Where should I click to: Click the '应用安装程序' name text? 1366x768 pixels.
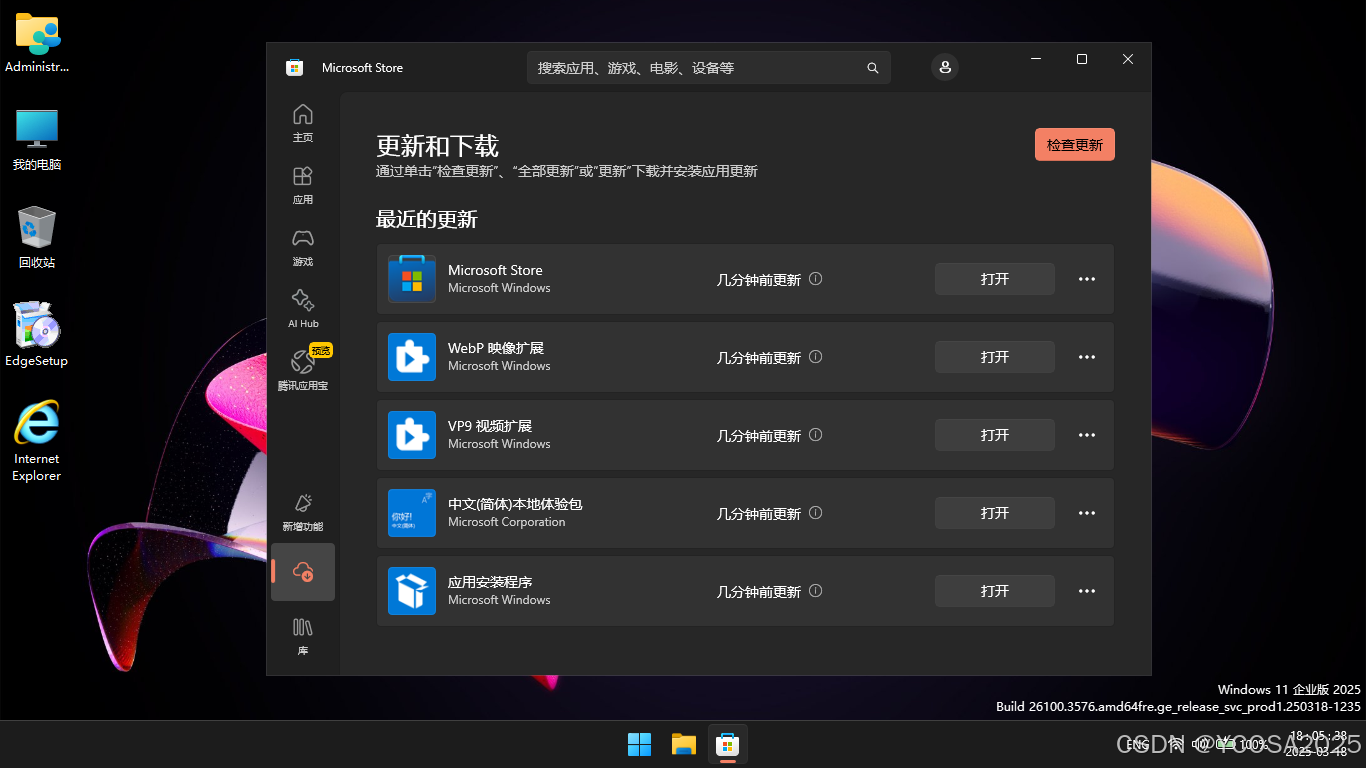tap(490, 582)
